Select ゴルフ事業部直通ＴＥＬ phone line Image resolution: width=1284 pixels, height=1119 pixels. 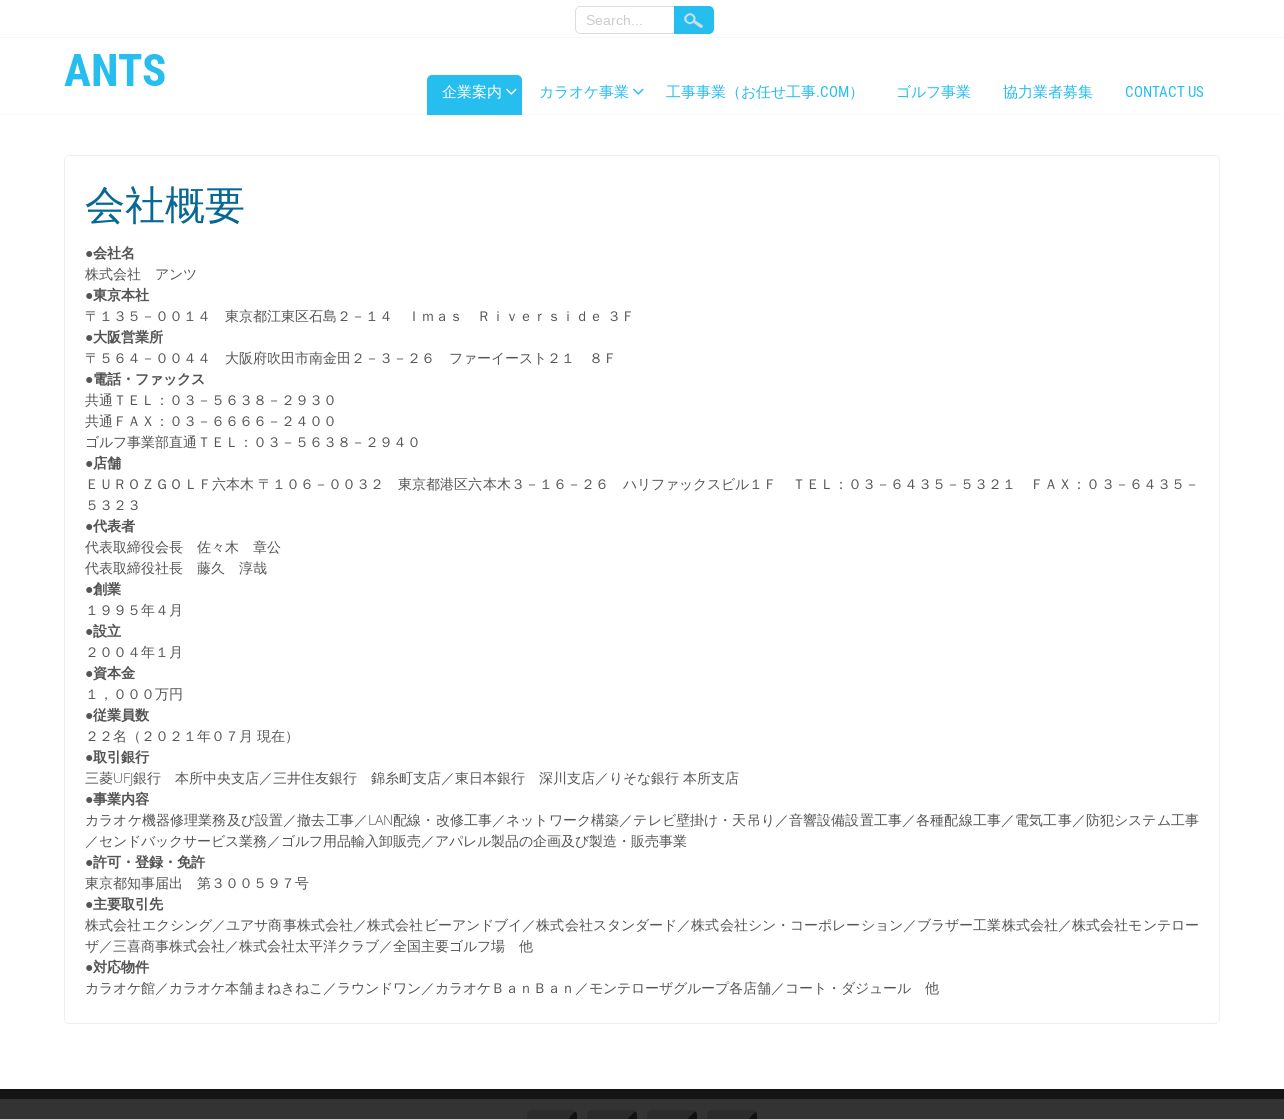click(253, 442)
